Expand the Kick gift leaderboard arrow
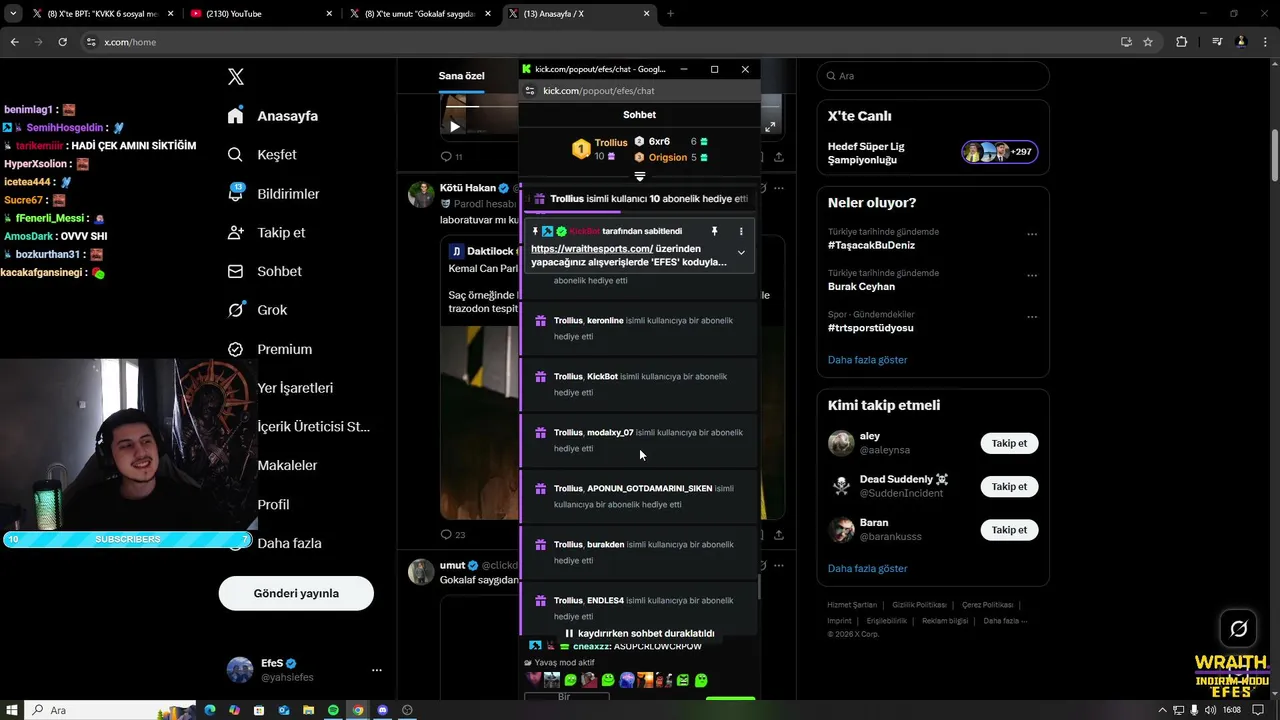1280x720 pixels. [x=640, y=177]
